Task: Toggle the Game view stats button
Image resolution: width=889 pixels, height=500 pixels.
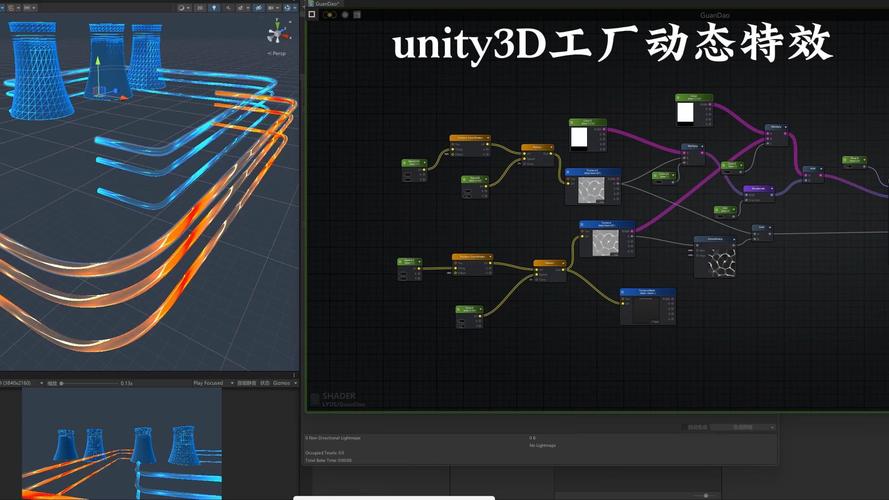Action: point(265,383)
